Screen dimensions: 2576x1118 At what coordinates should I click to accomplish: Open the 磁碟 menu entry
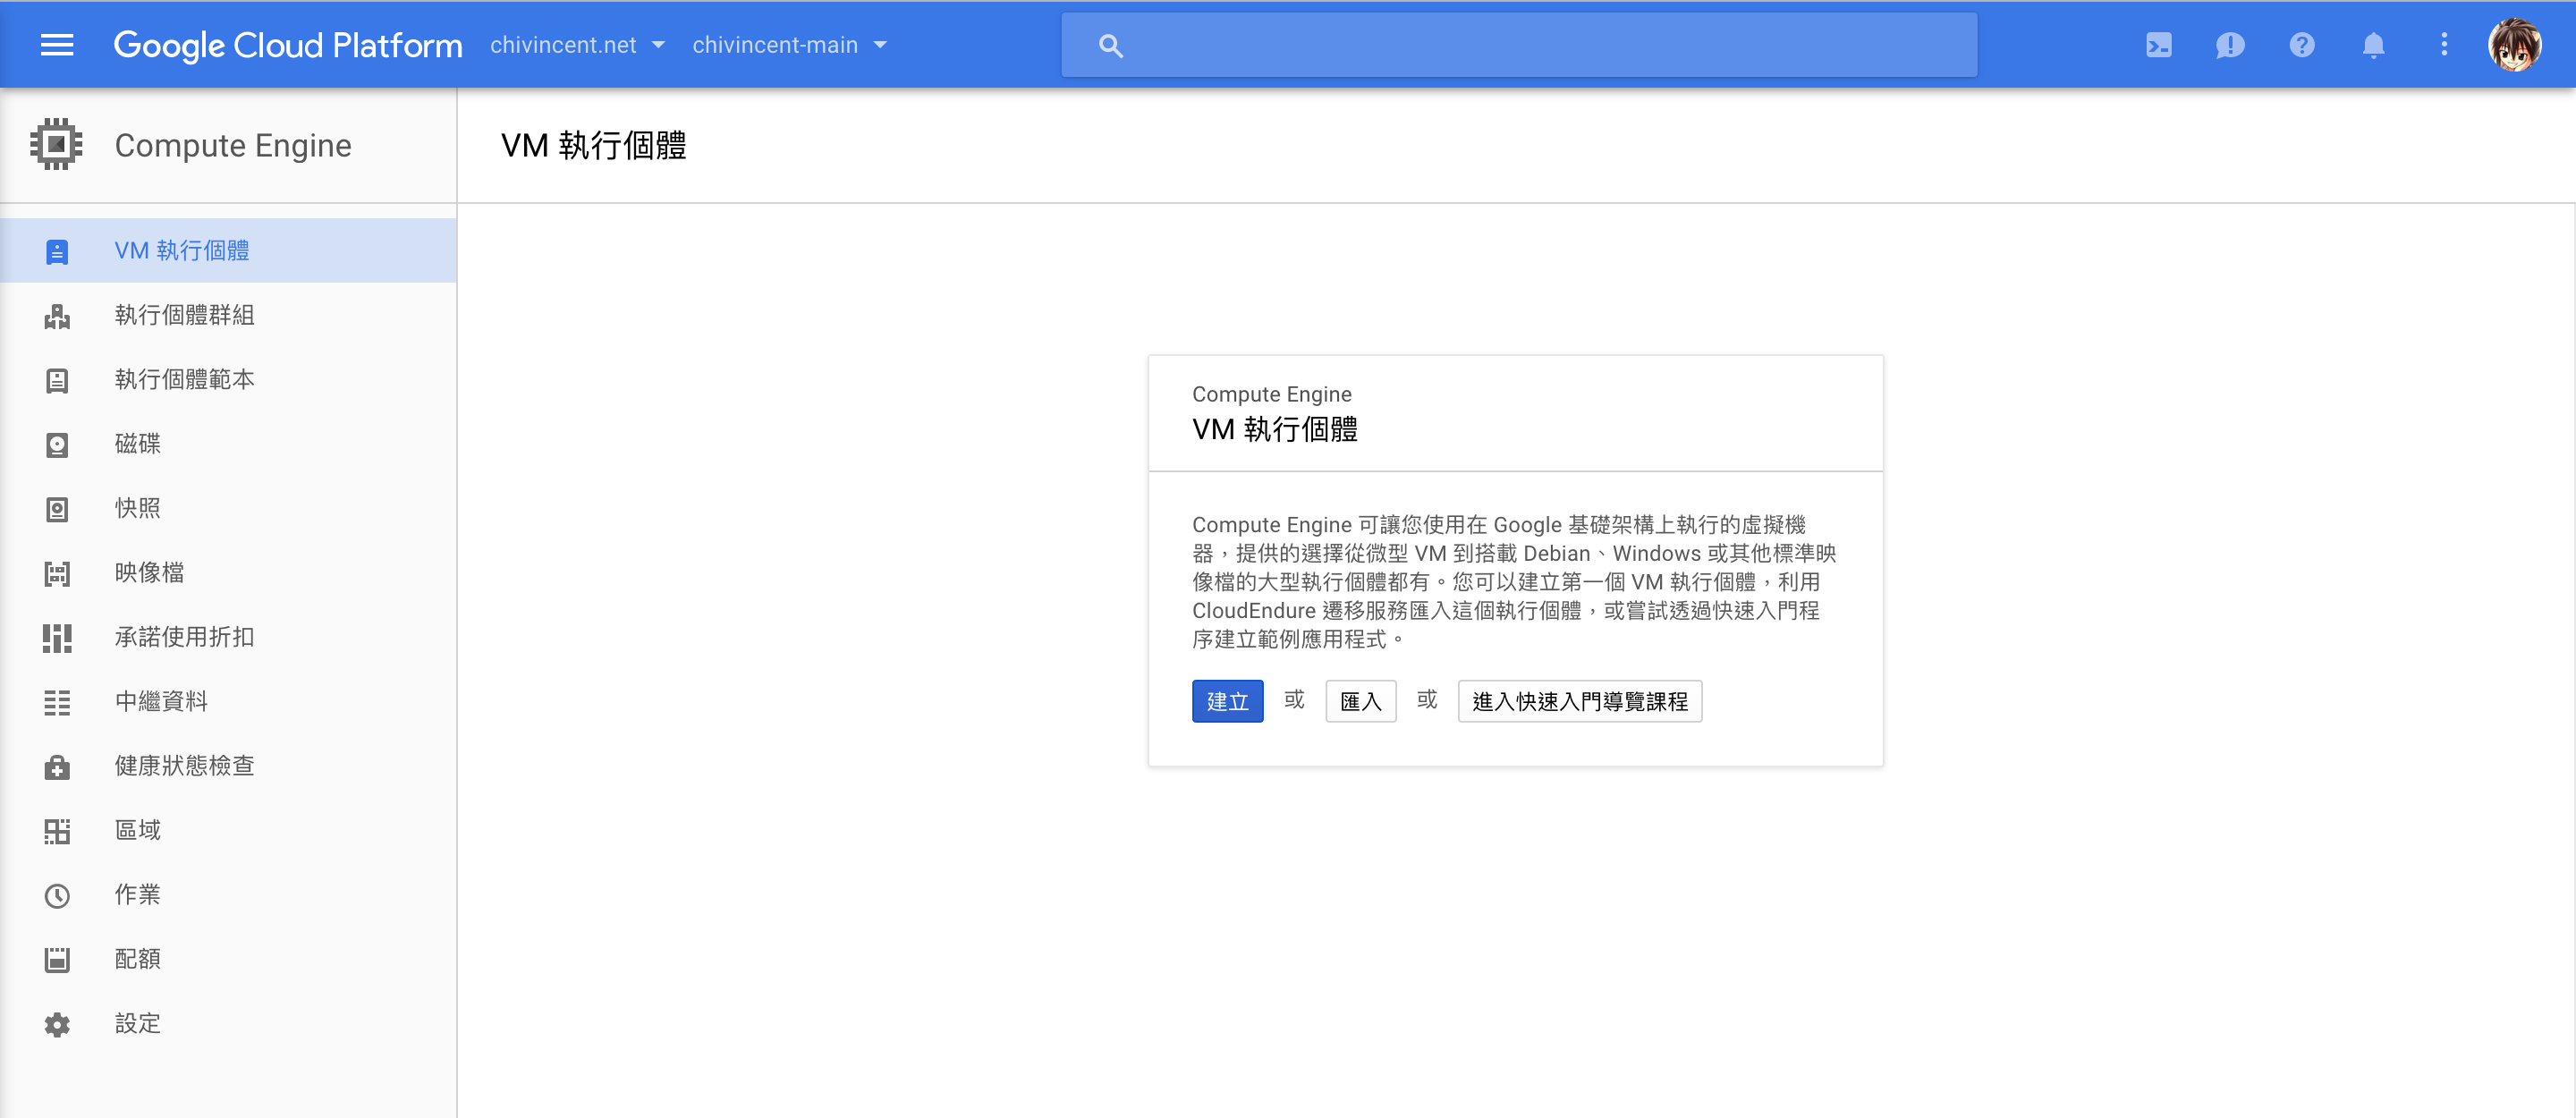tap(228, 444)
